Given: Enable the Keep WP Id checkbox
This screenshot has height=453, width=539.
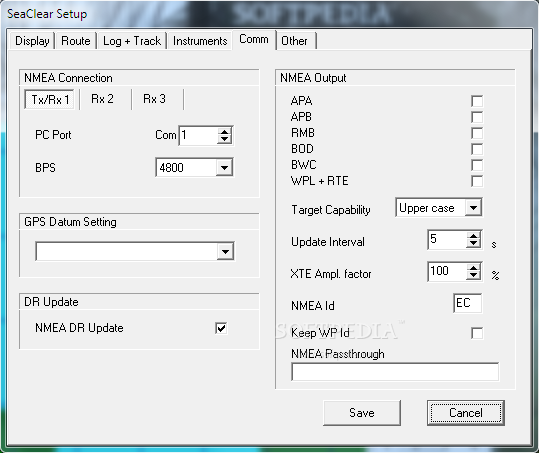Looking at the screenshot, I should pyautogui.click(x=477, y=333).
